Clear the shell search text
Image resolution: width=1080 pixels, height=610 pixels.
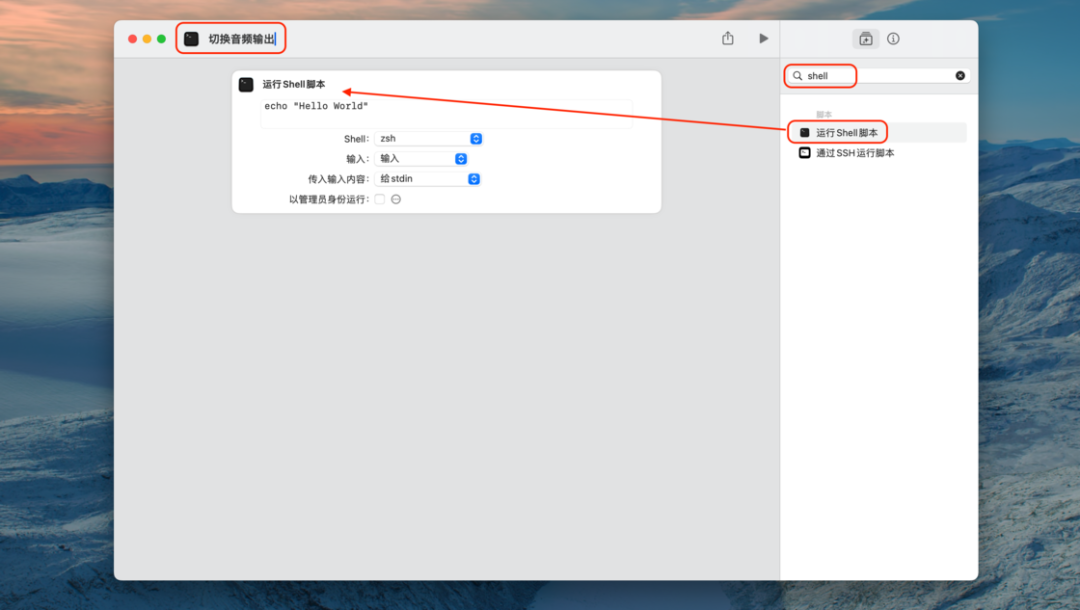[x=960, y=76]
